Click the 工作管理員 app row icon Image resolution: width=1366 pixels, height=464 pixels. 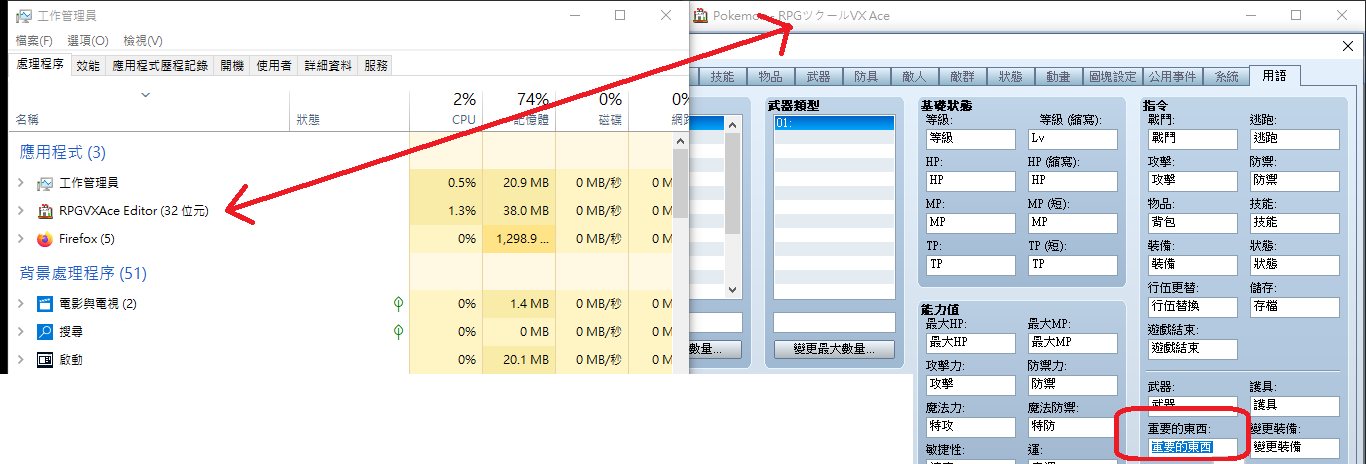(x=44, y=183)
